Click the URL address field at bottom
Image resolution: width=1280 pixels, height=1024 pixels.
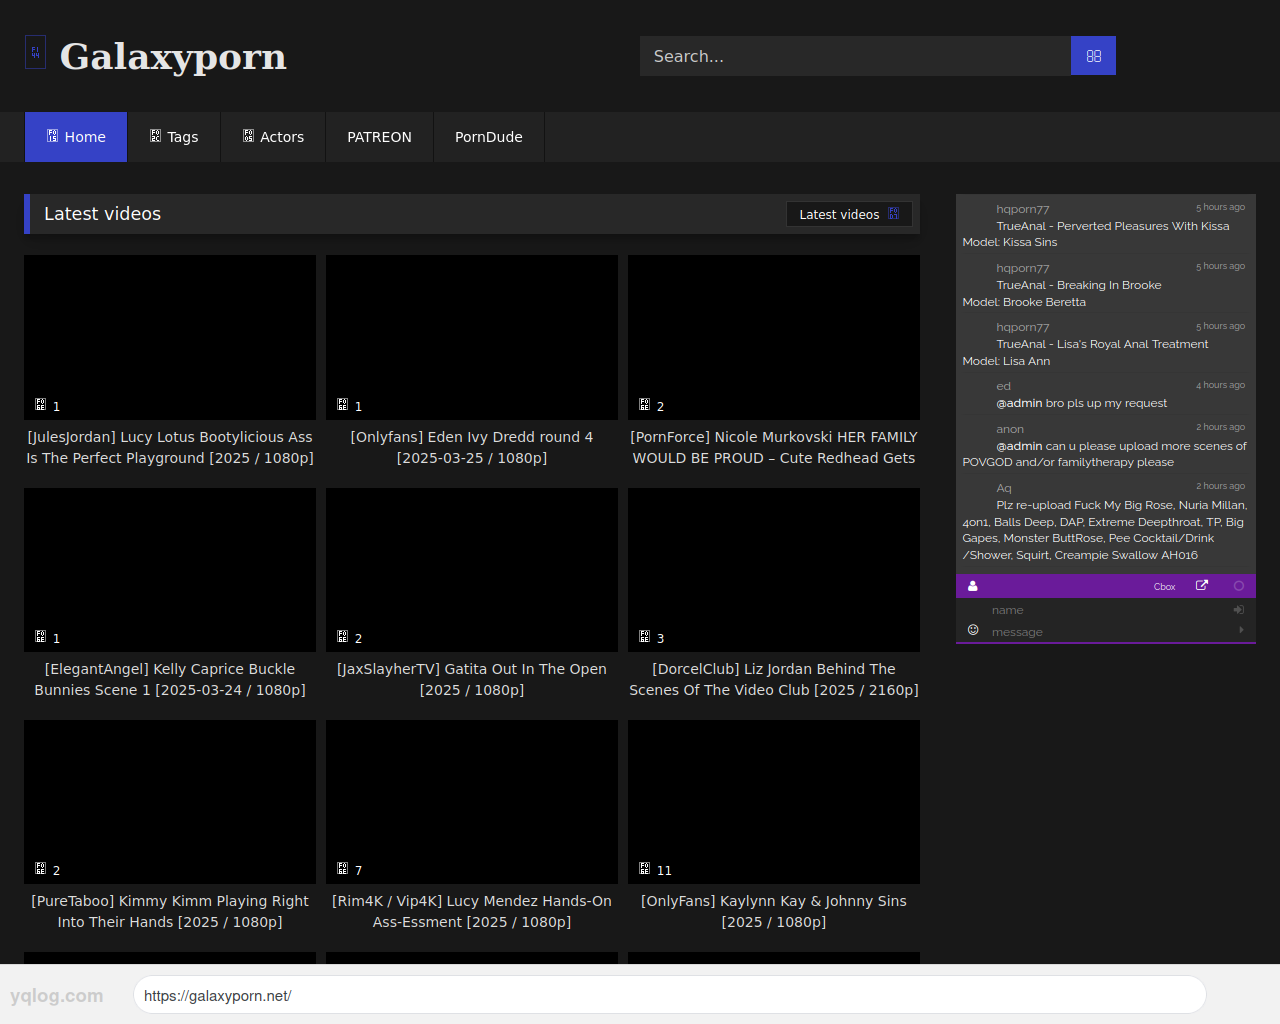pos(669,995)
